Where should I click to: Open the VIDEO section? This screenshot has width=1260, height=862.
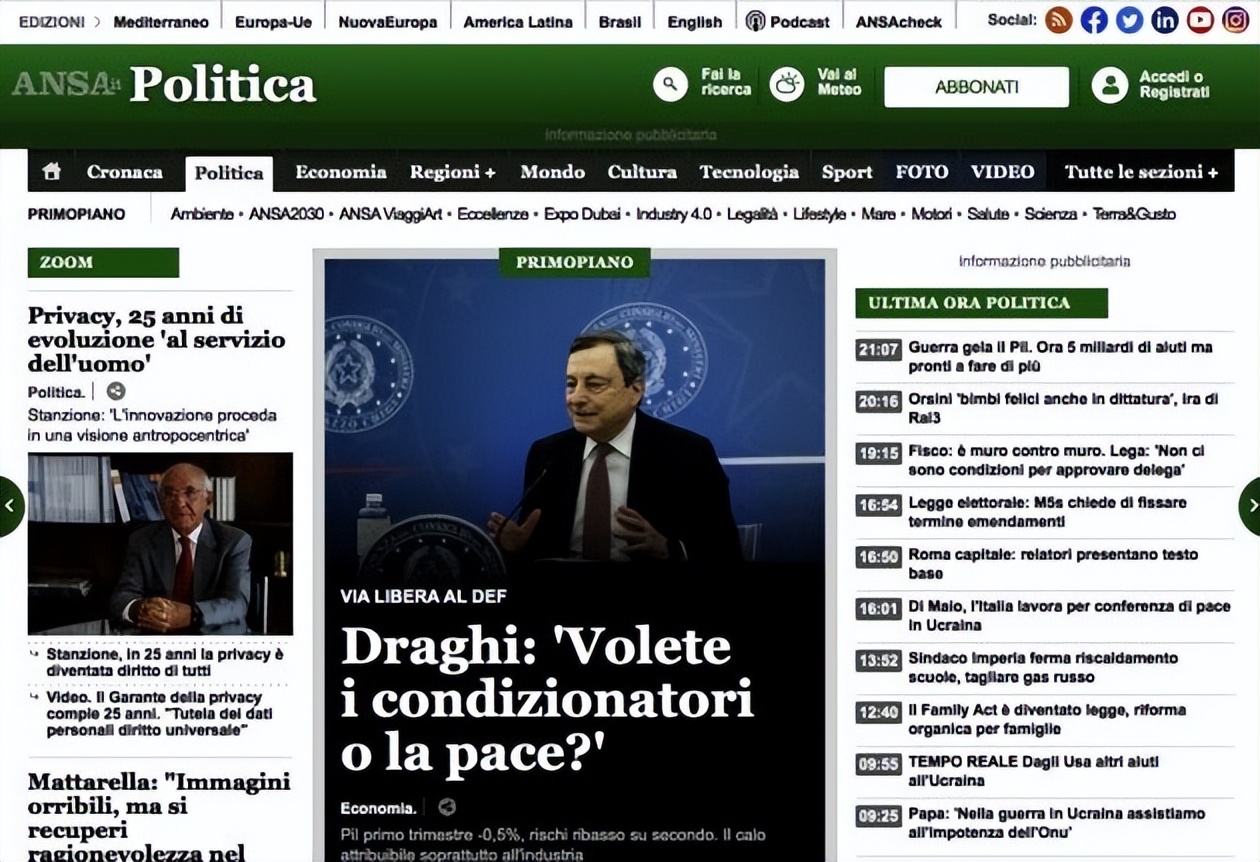click(x=1002, y=172)
